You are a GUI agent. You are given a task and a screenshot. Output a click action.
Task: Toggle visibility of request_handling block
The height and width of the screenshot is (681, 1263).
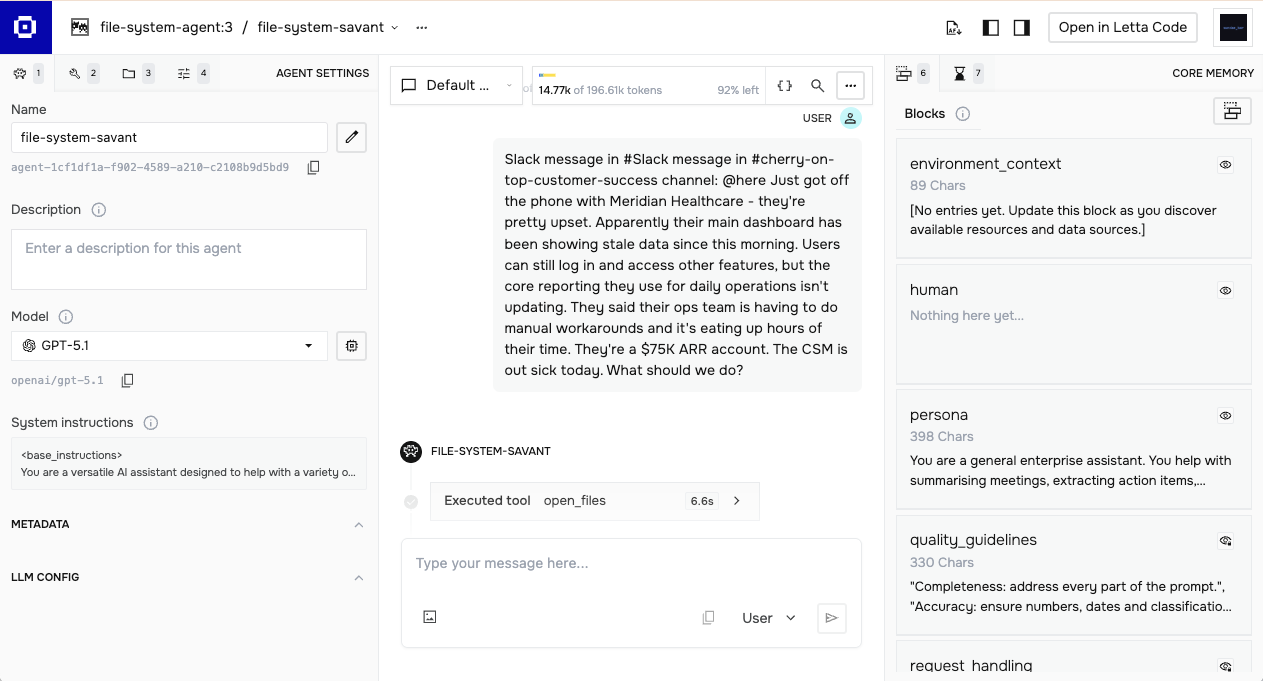(x=1226, y=666)
